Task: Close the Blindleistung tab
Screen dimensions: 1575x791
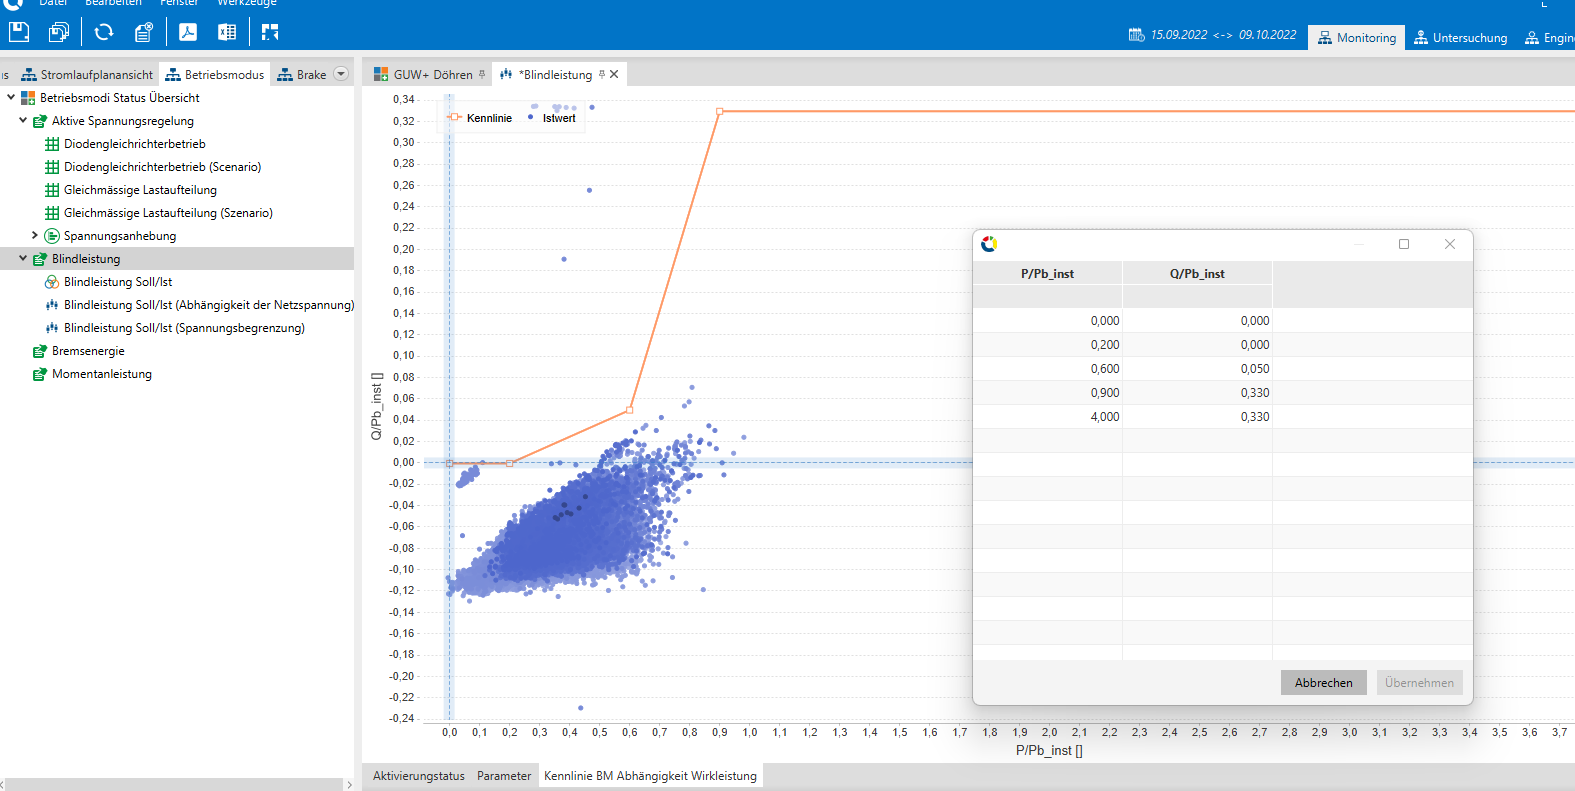Action: tap(614, 74)
